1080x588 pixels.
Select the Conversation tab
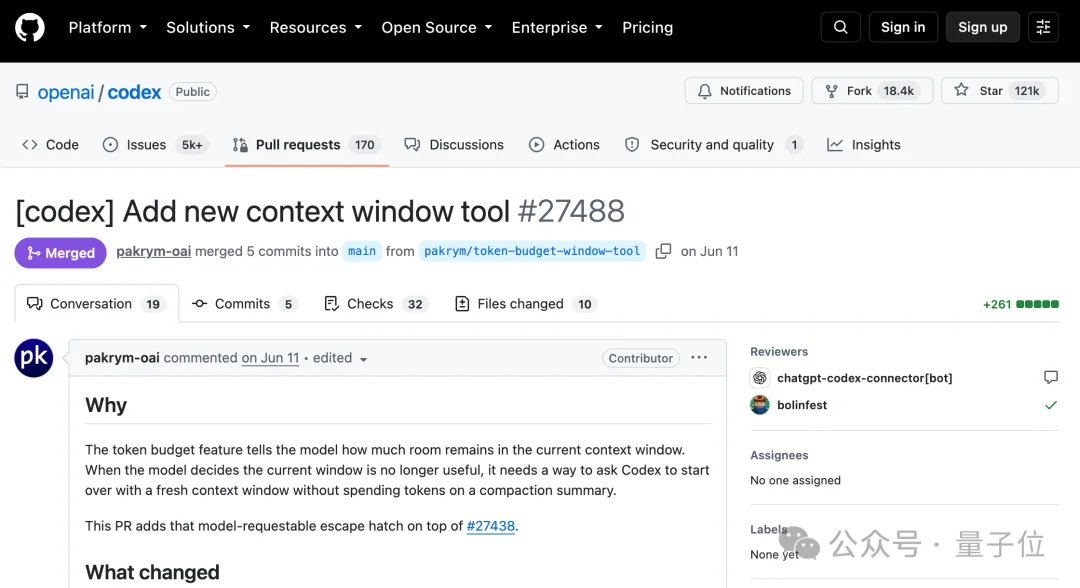(x=96, y=304)
